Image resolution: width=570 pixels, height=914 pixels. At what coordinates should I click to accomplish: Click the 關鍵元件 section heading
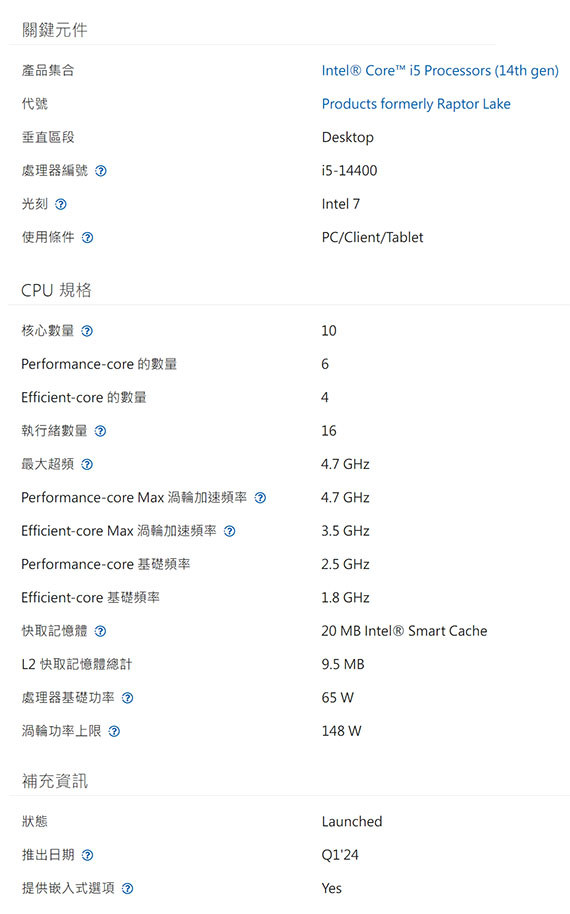55,30
